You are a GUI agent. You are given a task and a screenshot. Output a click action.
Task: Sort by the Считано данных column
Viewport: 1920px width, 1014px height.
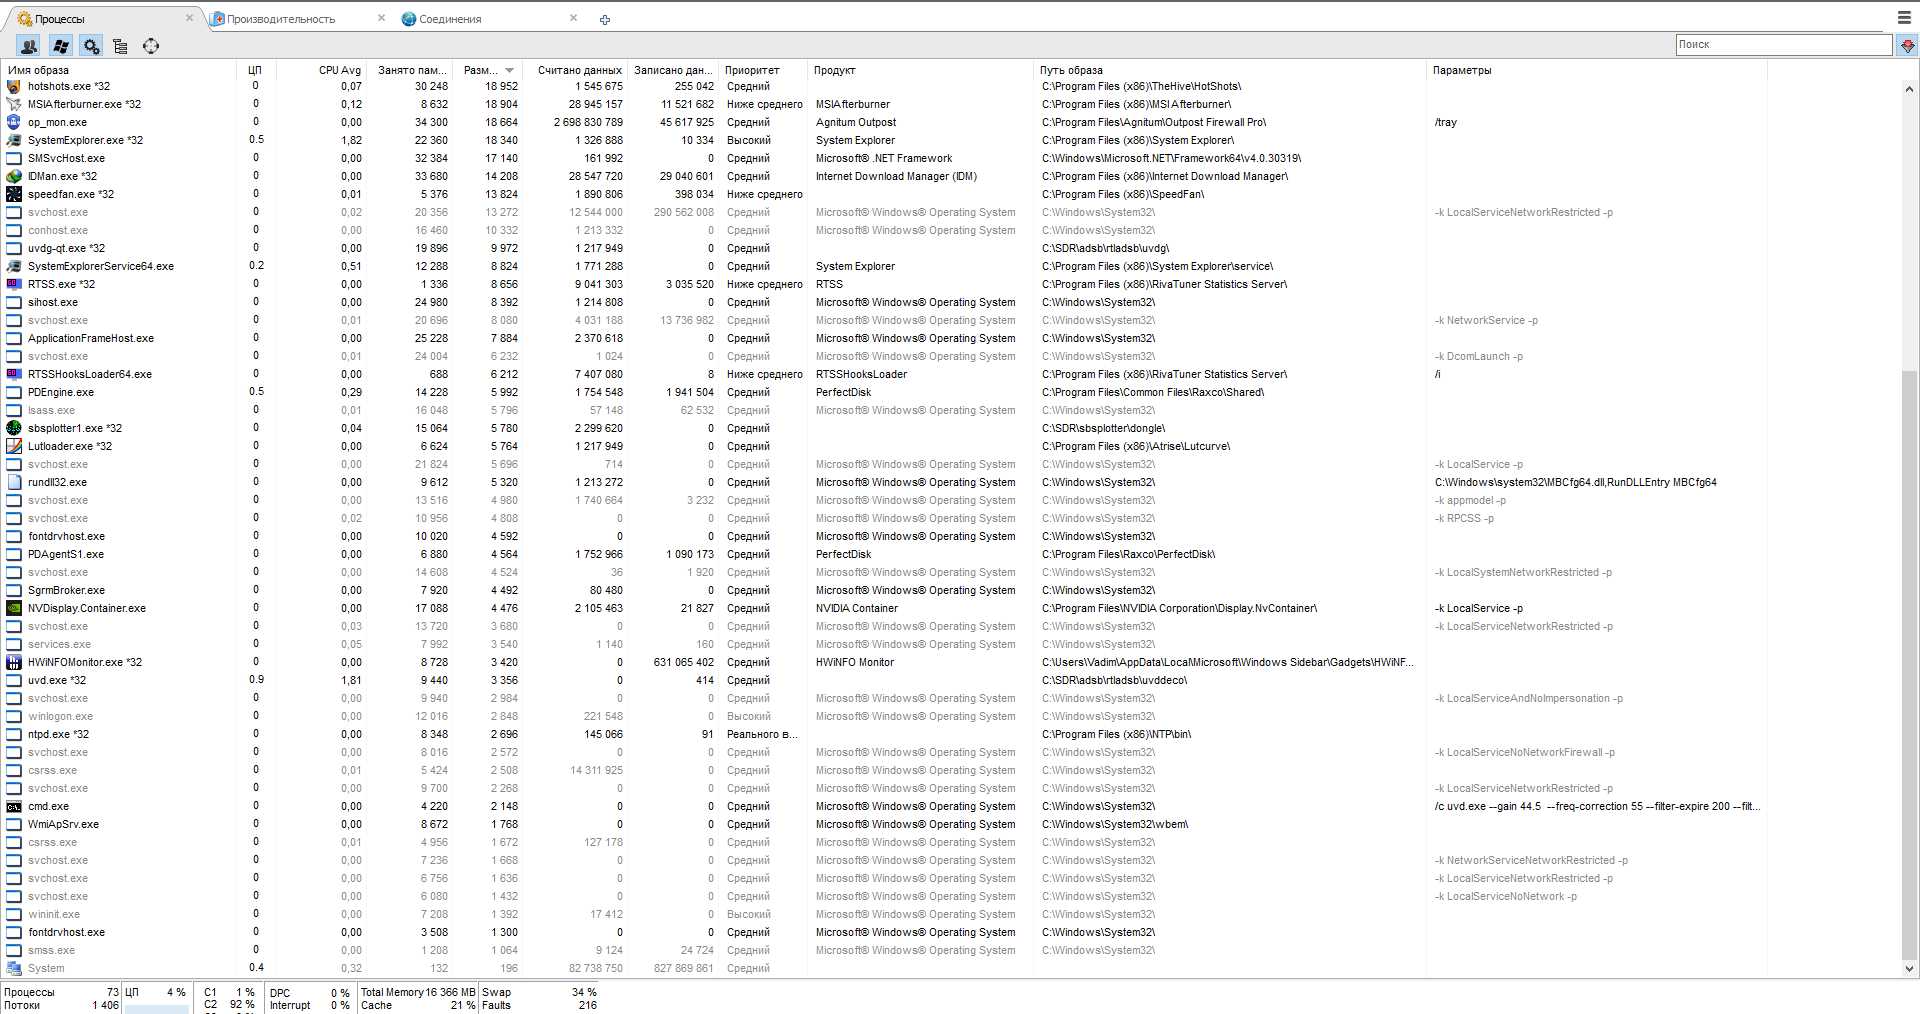[580, 70]
